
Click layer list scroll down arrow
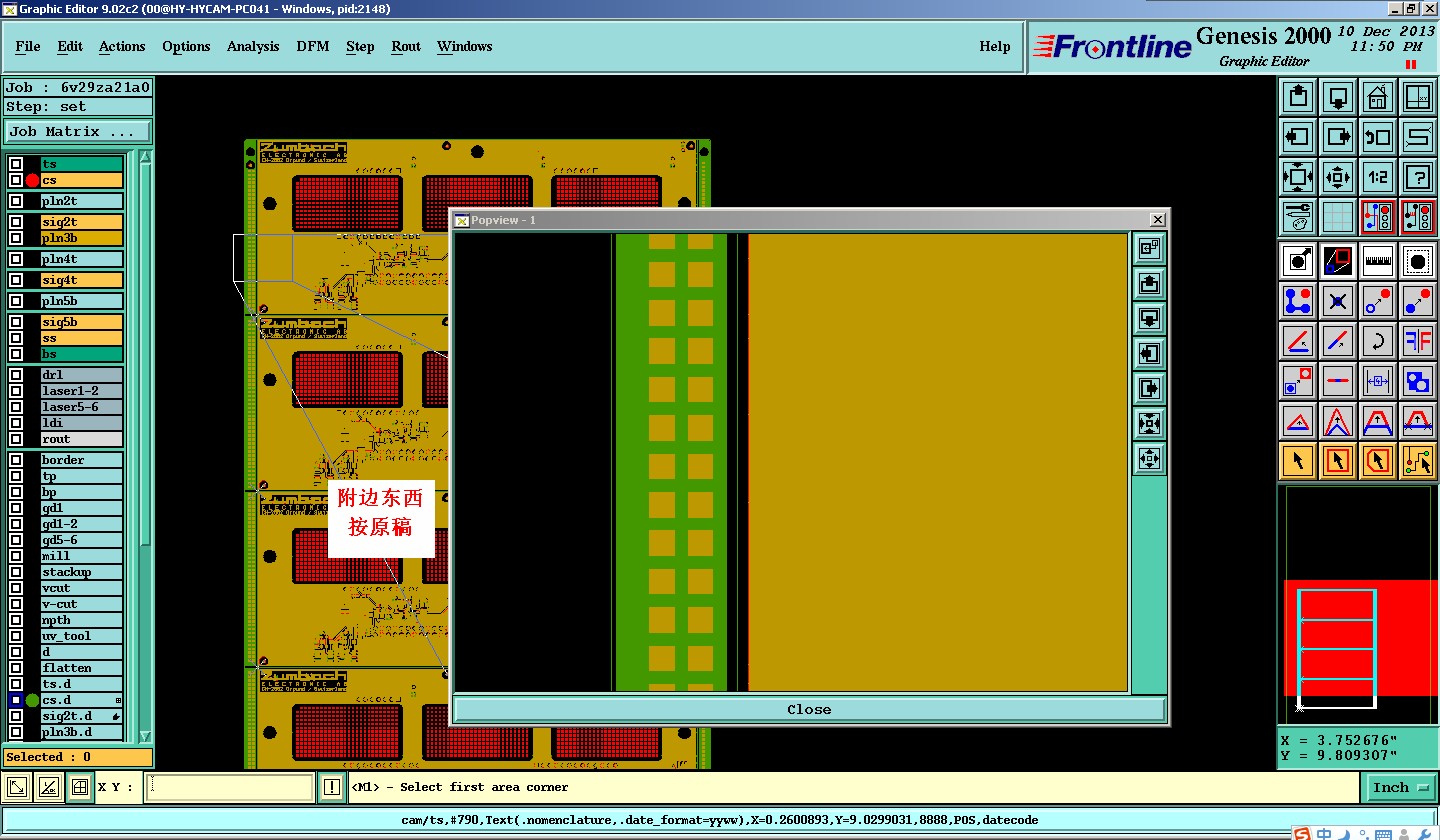pyautogui.click(x=145, y=736)
